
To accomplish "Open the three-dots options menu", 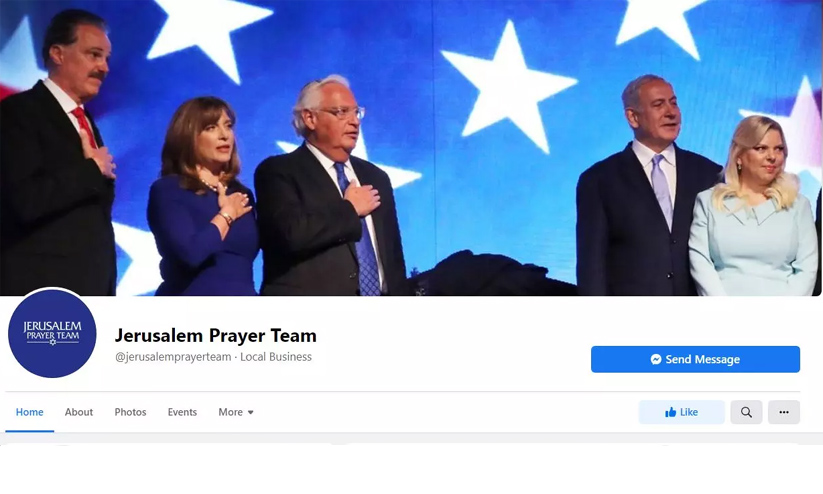I will coord(784,412).
